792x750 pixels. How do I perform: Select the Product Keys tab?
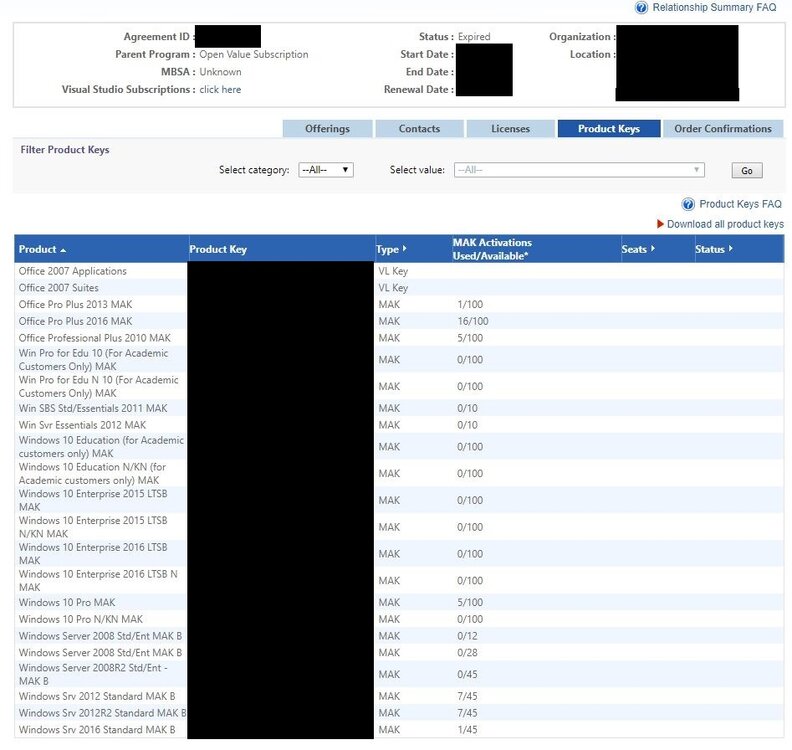pos(609,129)
